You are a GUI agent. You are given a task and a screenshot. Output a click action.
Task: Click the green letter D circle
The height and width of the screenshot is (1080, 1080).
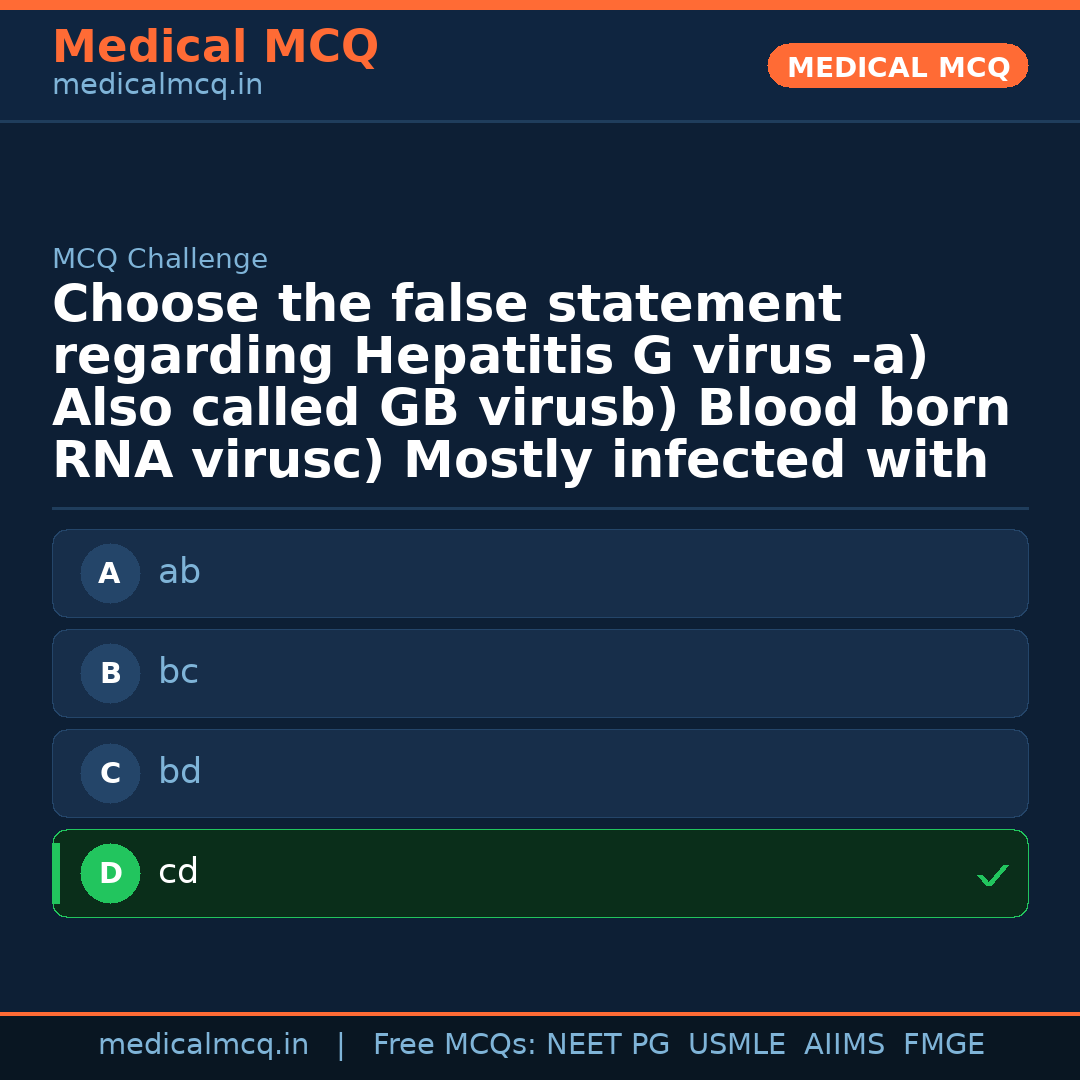[110, 873]
